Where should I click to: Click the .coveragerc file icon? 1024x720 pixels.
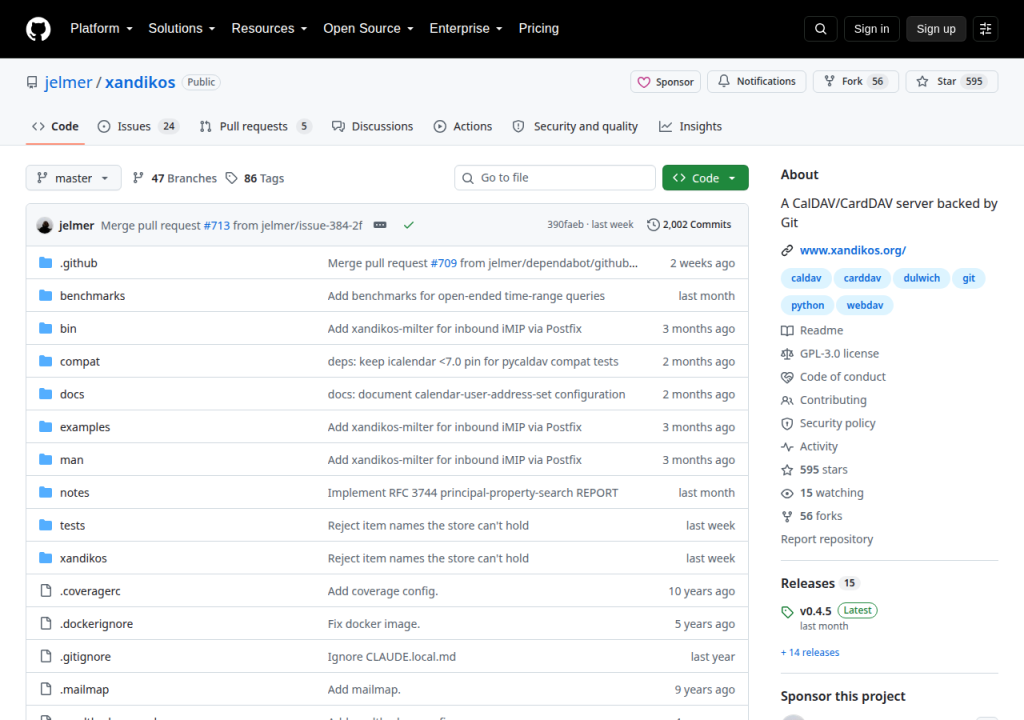[x=46, y=591]
